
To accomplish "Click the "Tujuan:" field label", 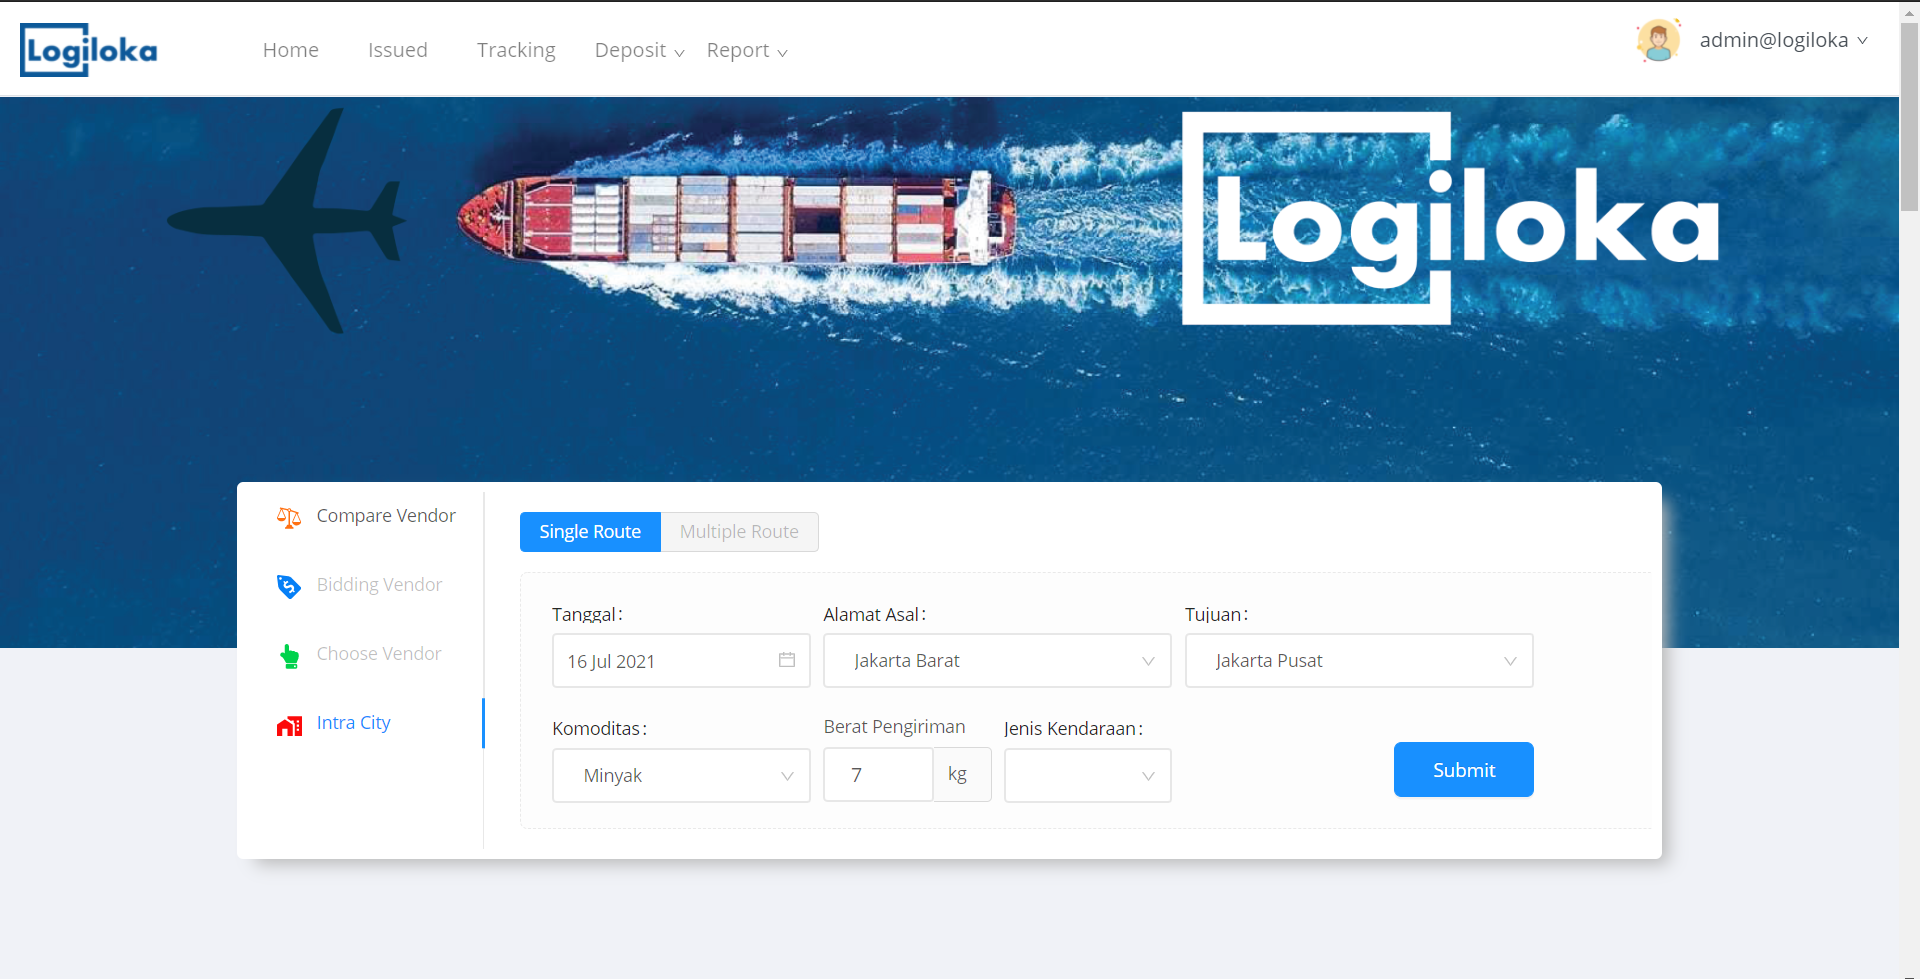I will pos(1216,615).
